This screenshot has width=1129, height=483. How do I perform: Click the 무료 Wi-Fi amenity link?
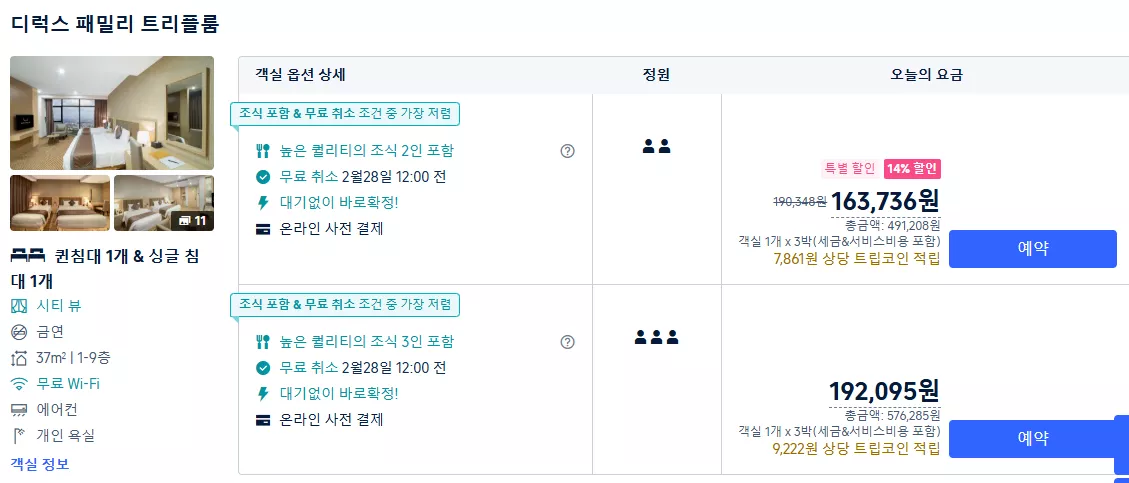point(68,384)
